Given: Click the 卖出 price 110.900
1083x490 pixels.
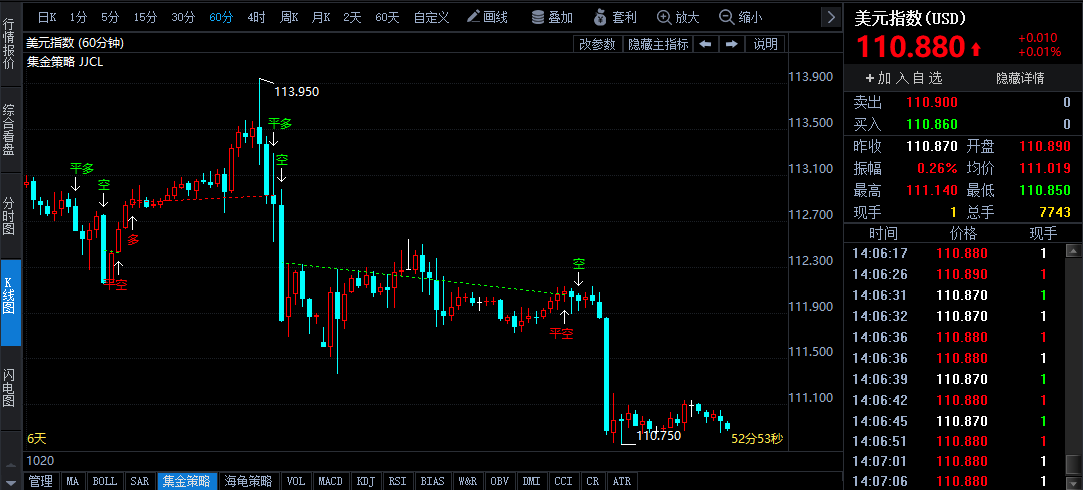Looking at the screenshot, I should click(x=932, y=103).
